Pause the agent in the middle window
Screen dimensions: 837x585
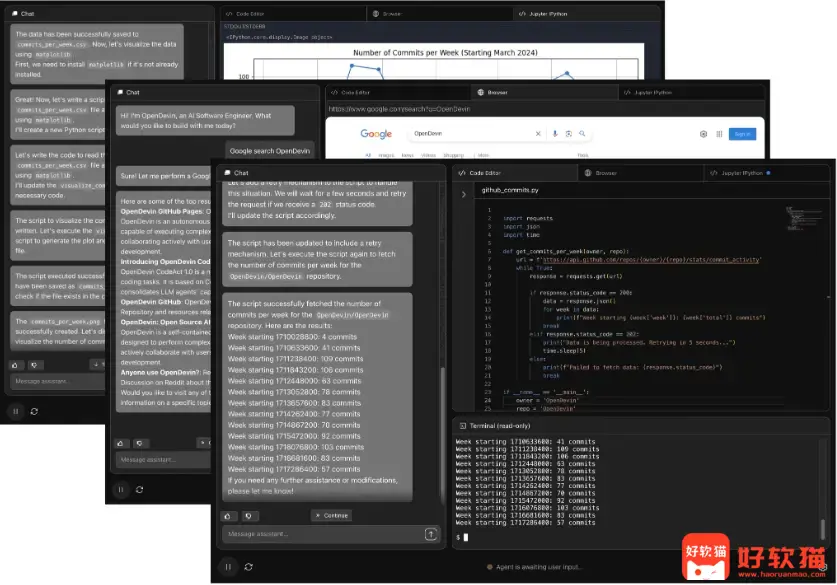click(x=121, y=489)
